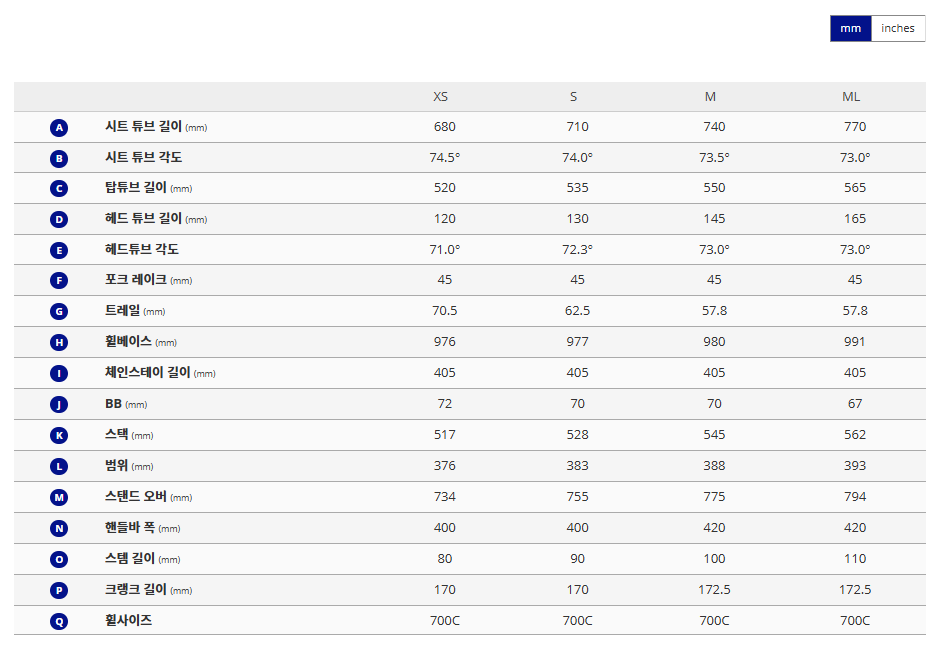The width and height of the screenshot is (938, 651).
Task: Click the letter E head tube angle icon
Action: 59,250
